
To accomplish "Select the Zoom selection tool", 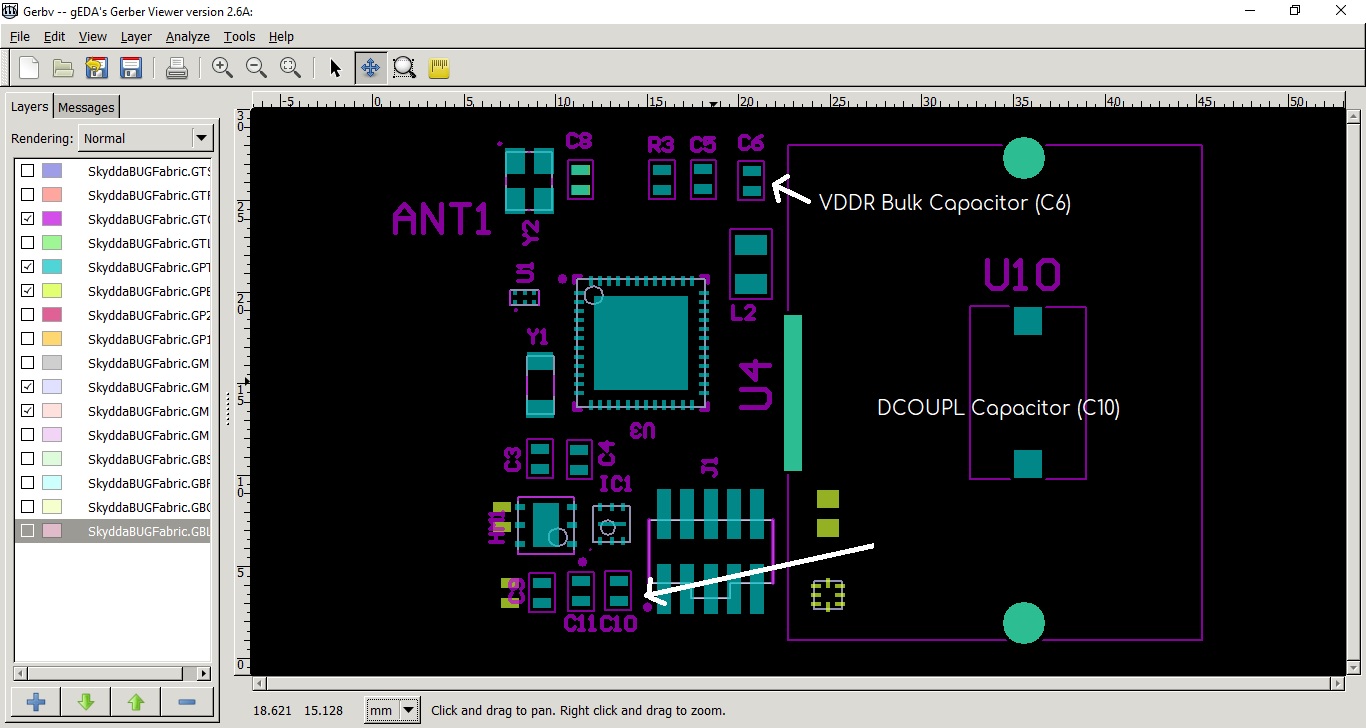I will click(404, 67).
